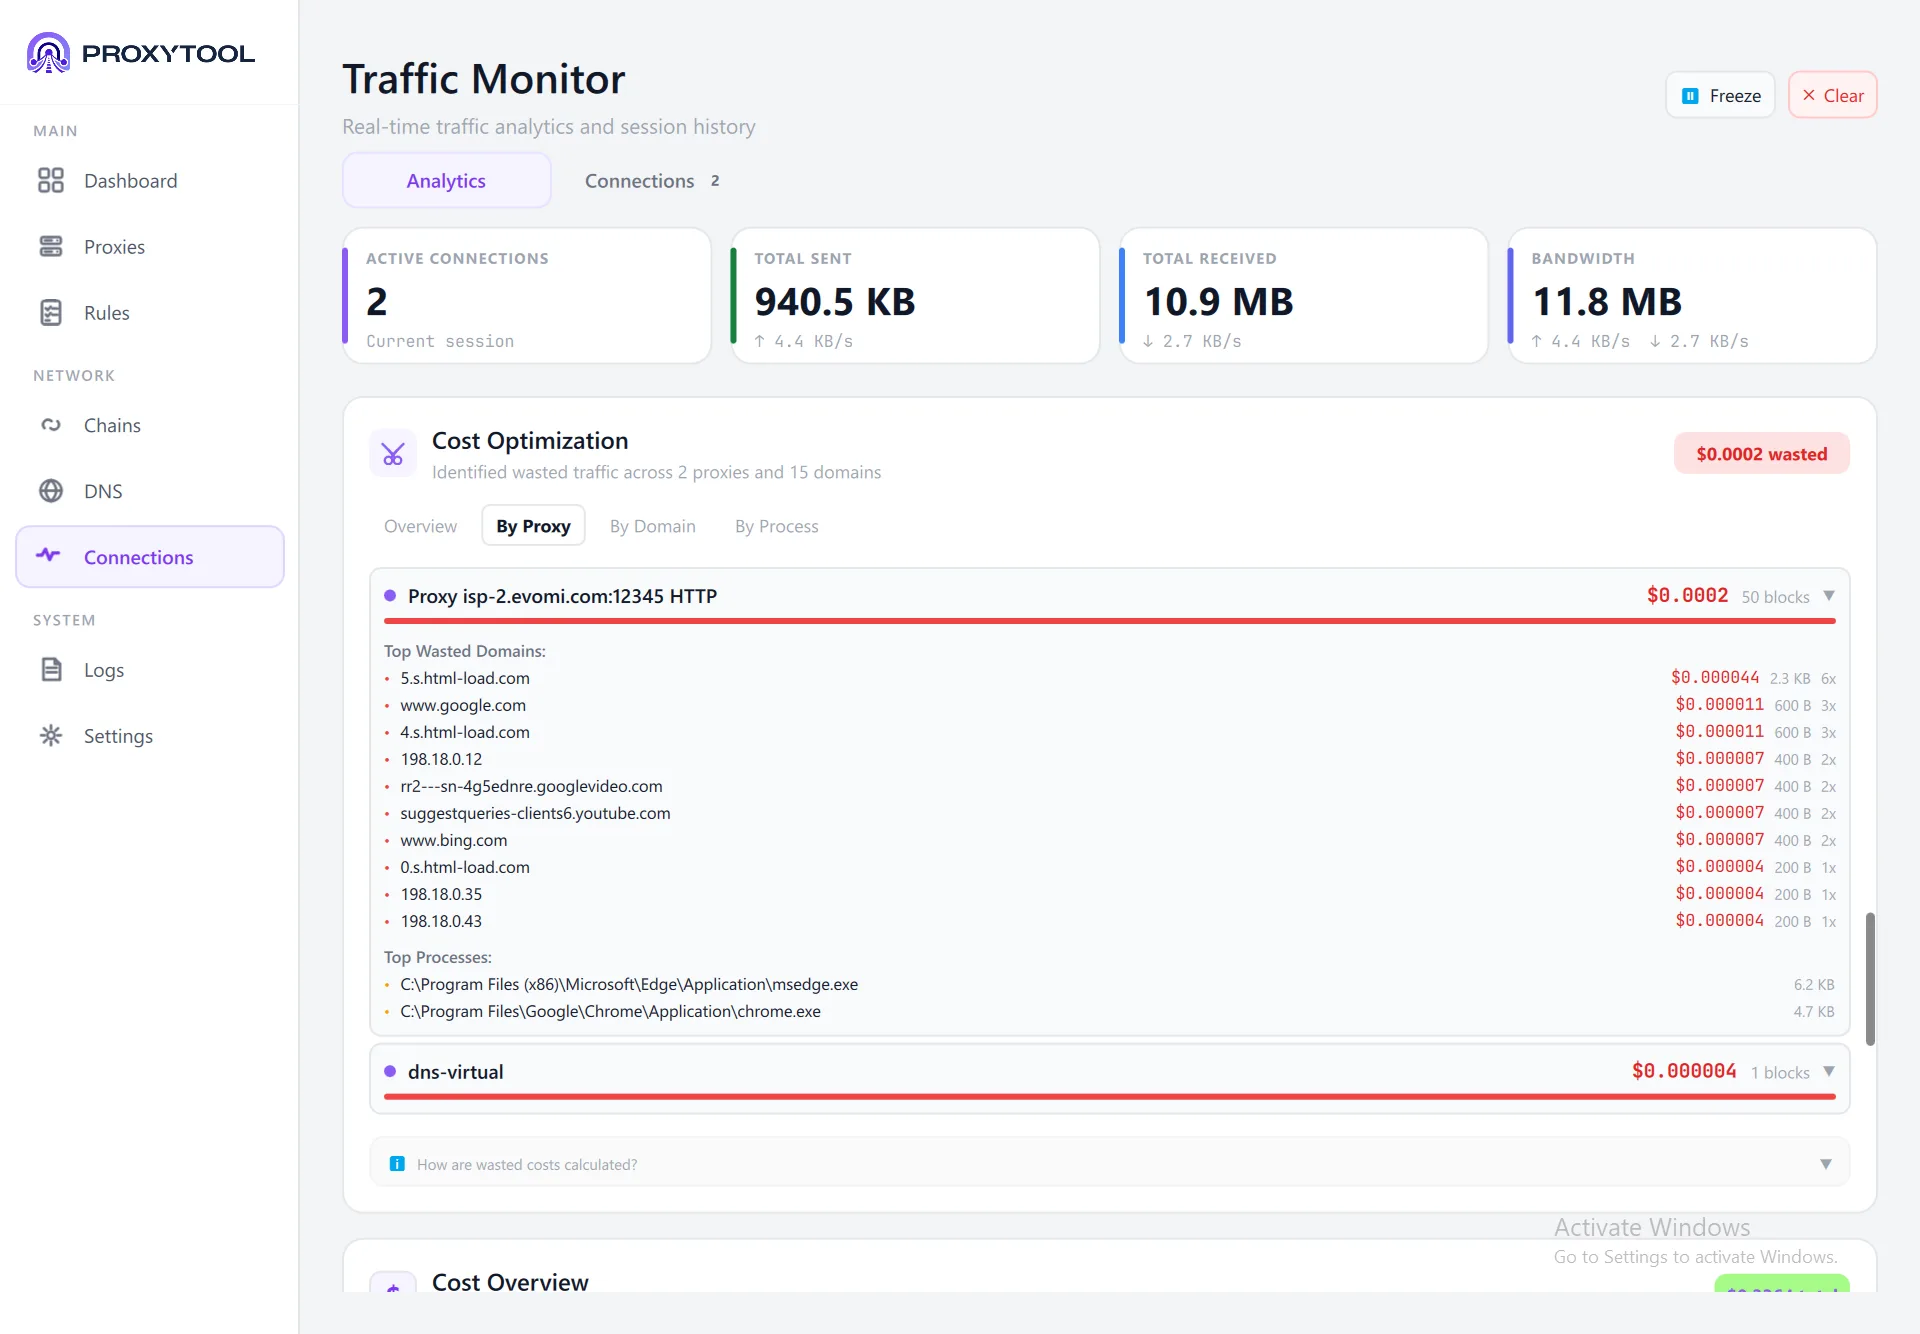The height and width of the screenshot is (1334, 1920).
Task: Click the red waste bar under isp-2.evomi.com
Action: click(1109, 621)
